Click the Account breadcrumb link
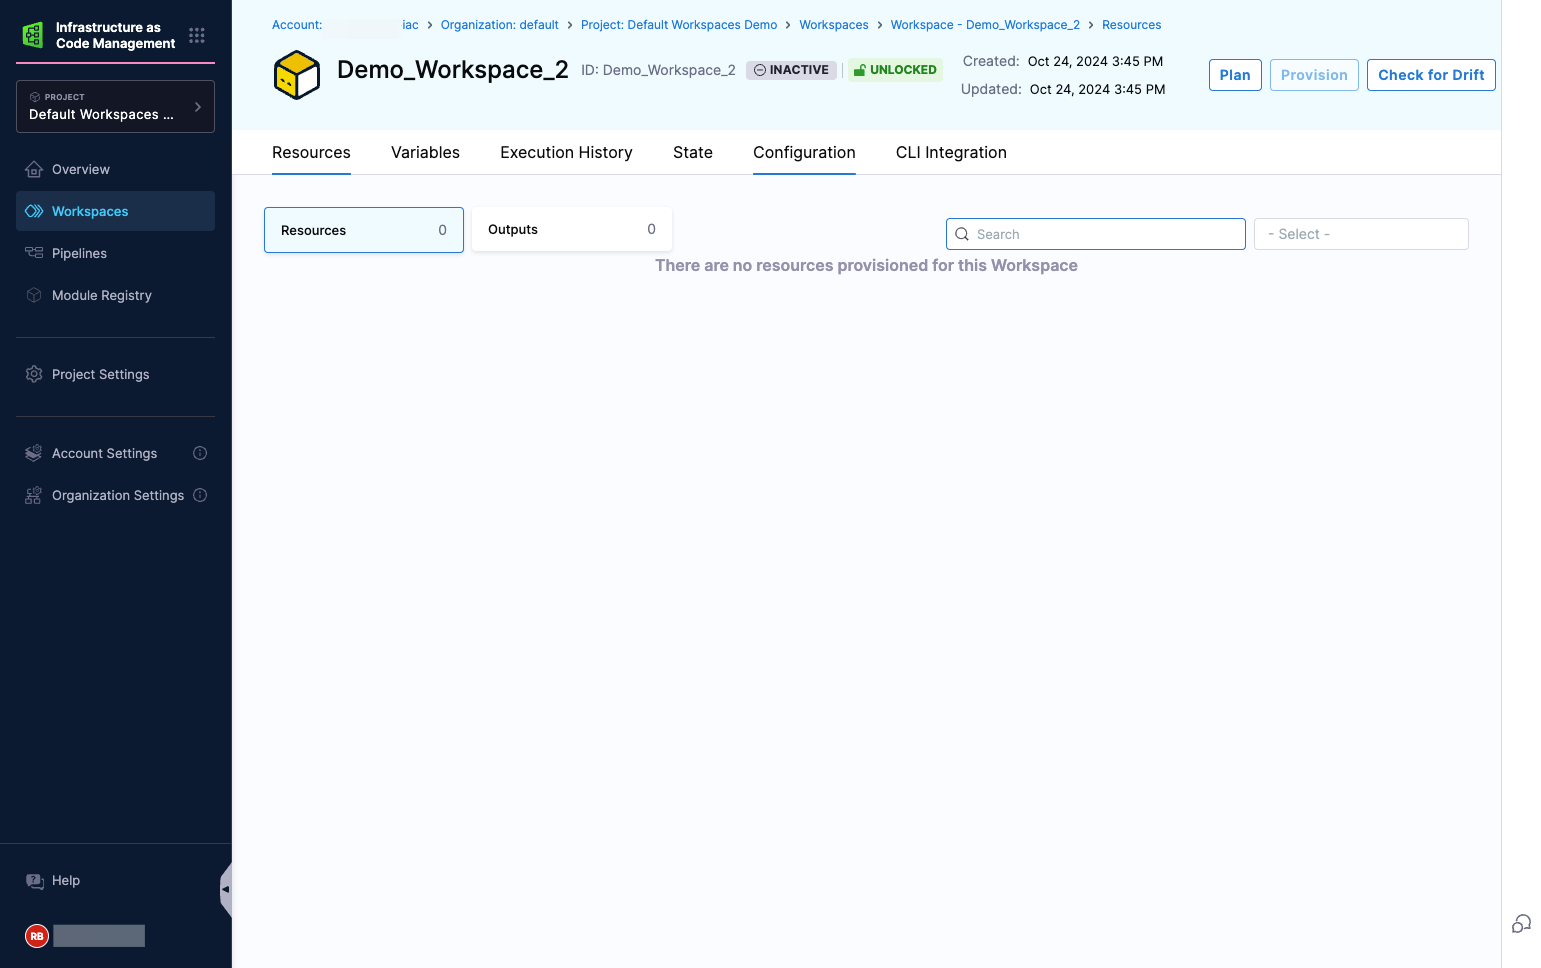 pos(345,25)
